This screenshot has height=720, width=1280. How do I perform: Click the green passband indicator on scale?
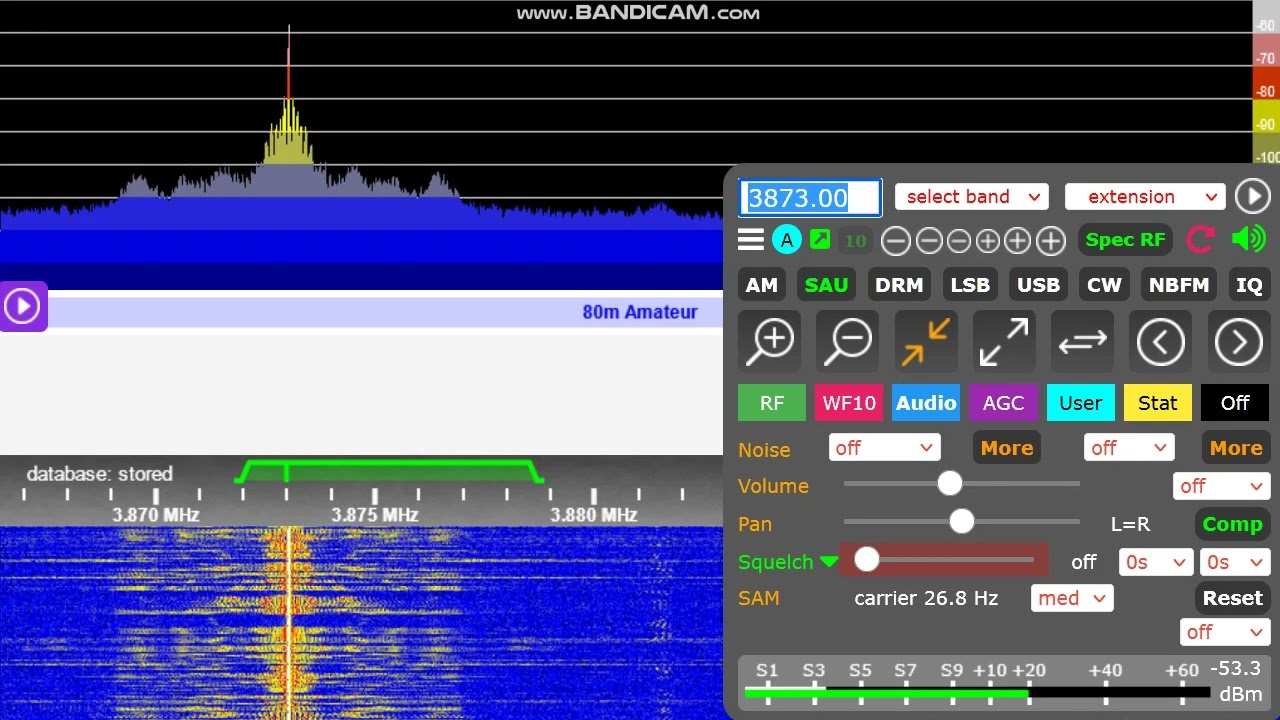pos(389,471)
